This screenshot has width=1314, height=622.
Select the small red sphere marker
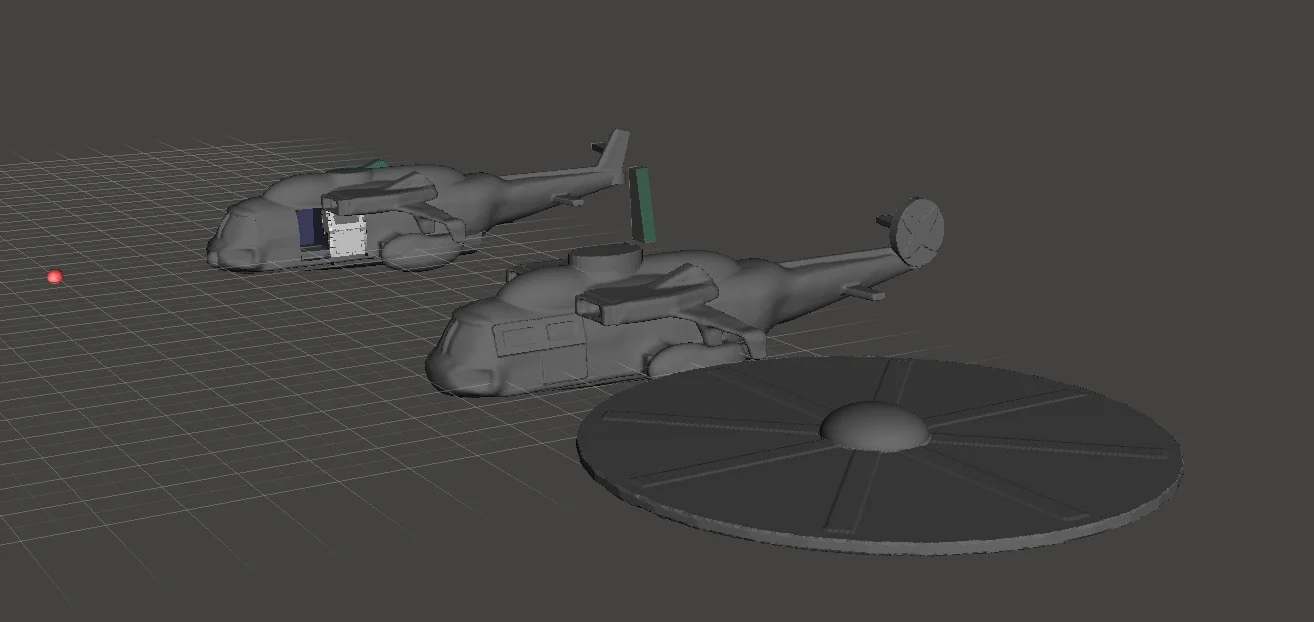pos(55,276)
